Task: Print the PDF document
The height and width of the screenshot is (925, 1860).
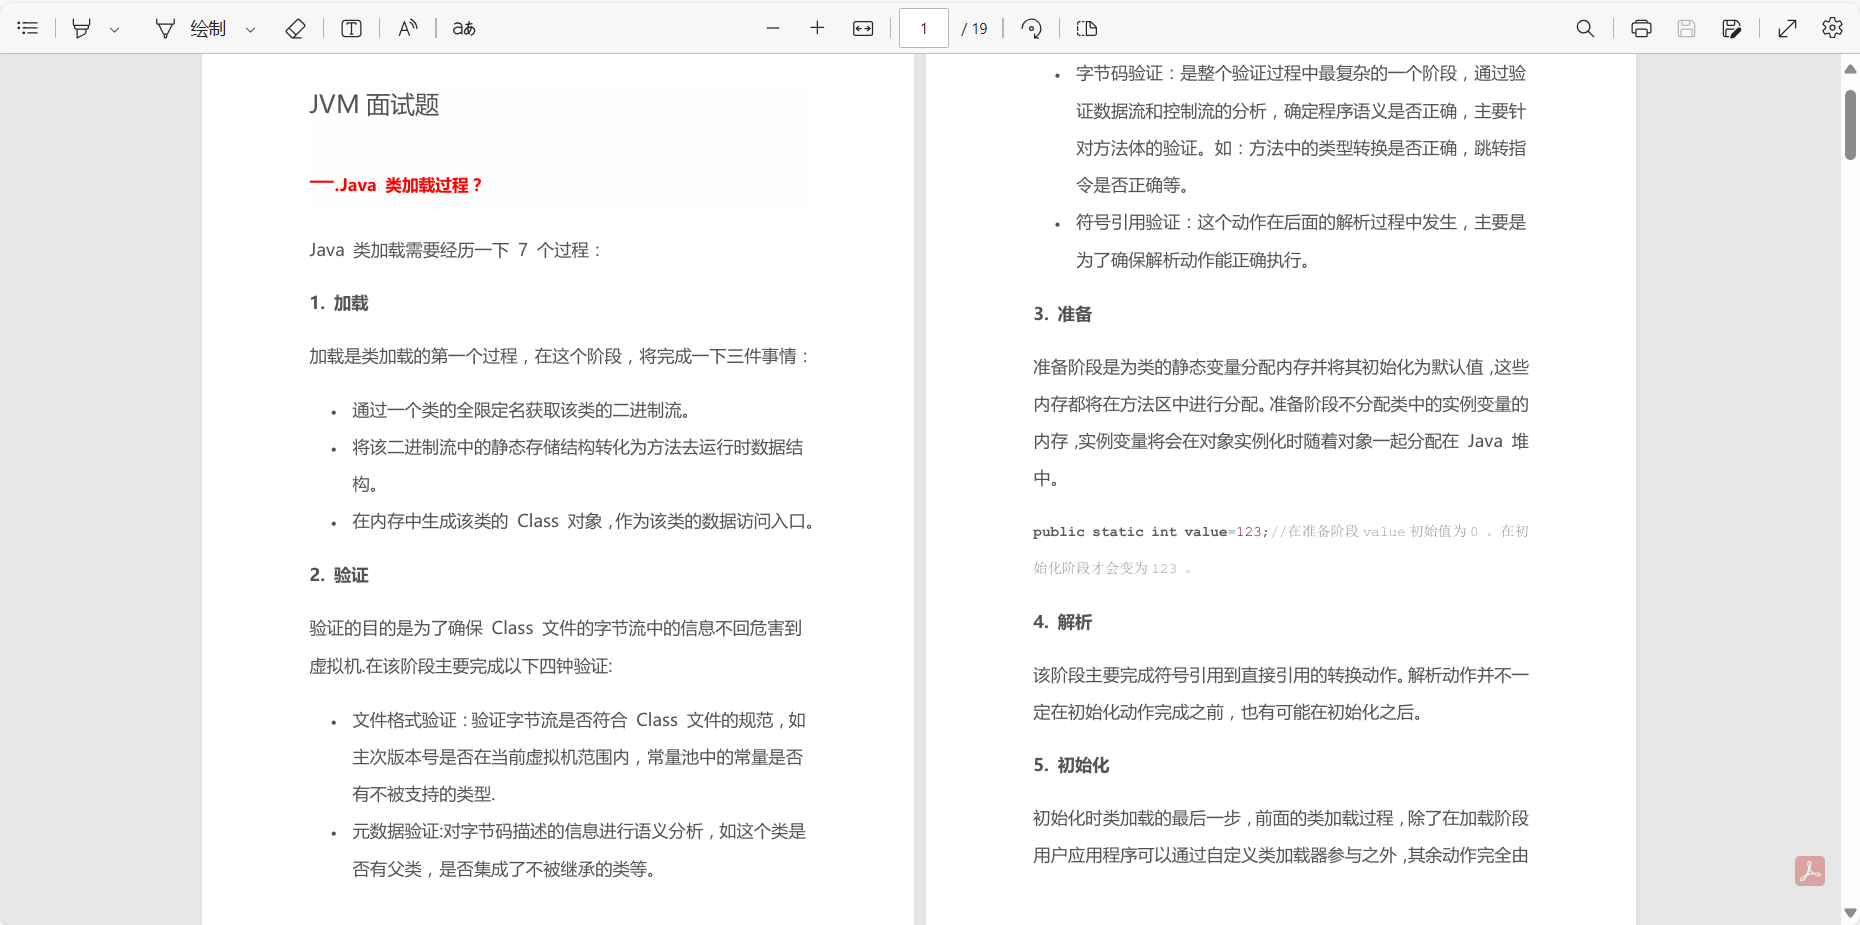Action: pyautogui.click(x=1641, y=28)
